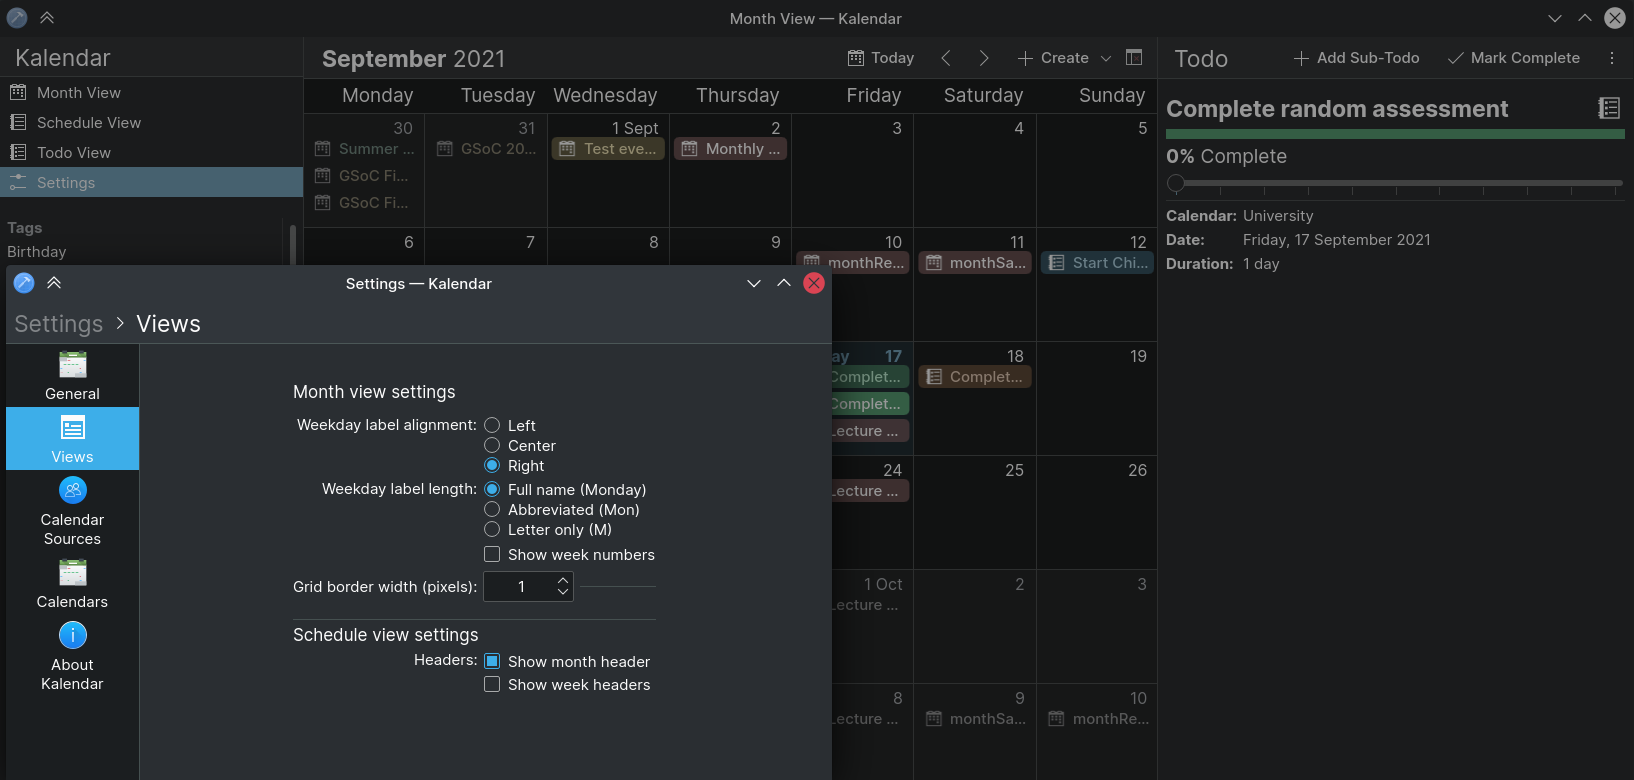Open 'GSoC 20...' event on the 31st

tap(487, 149)
